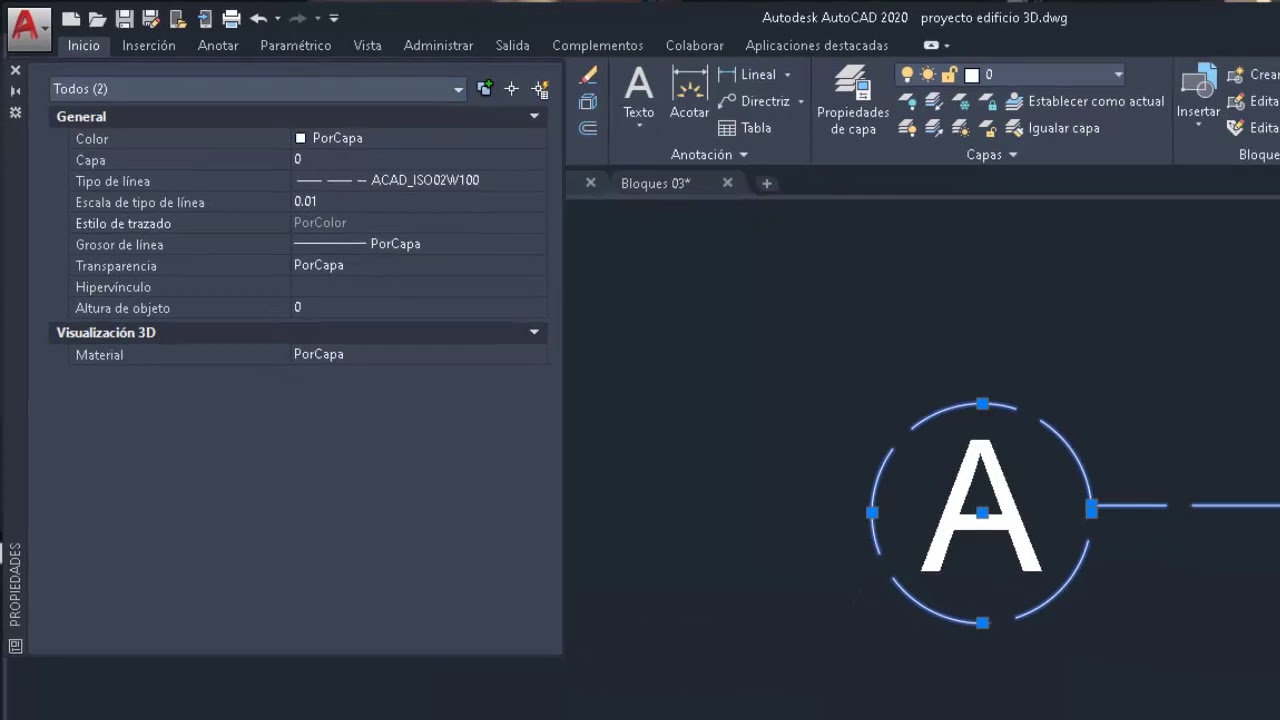Click the Insertar block button

point(1198,95)
